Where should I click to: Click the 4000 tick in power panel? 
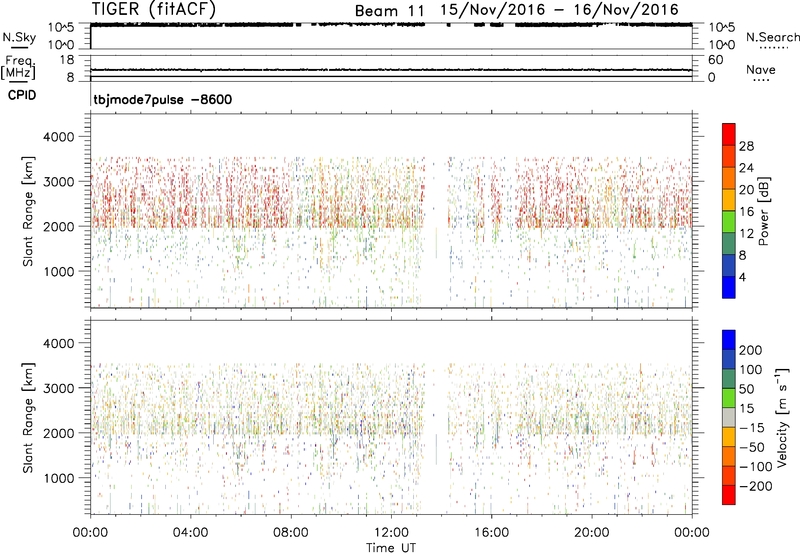pos(59,137)
